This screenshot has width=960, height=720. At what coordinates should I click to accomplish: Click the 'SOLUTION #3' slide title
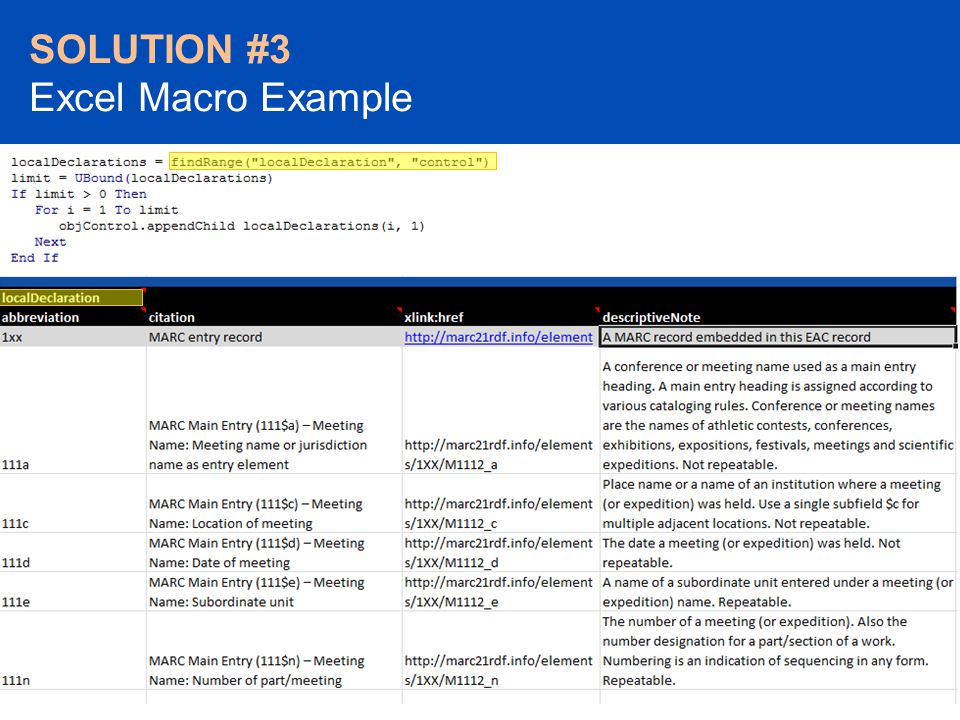tap(160, 49)
